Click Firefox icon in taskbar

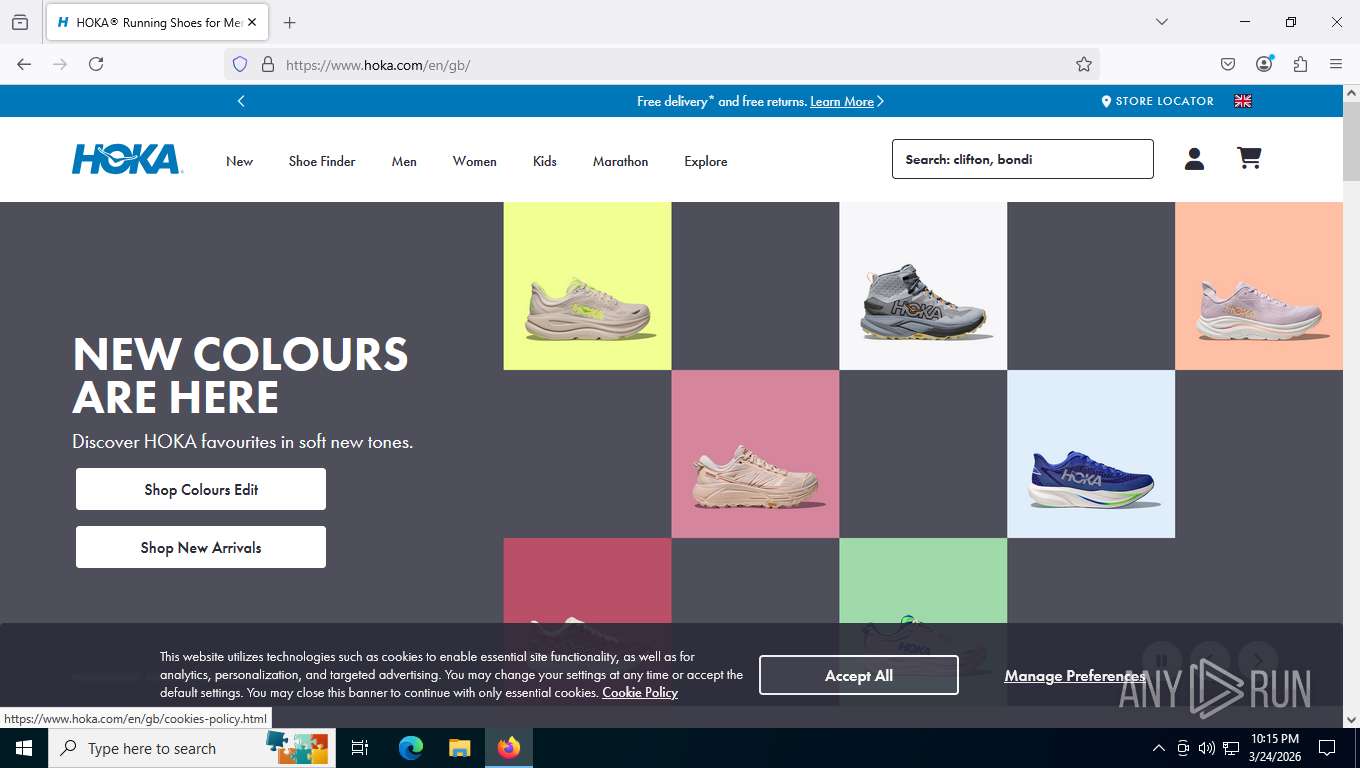click(x=509, y=748)
